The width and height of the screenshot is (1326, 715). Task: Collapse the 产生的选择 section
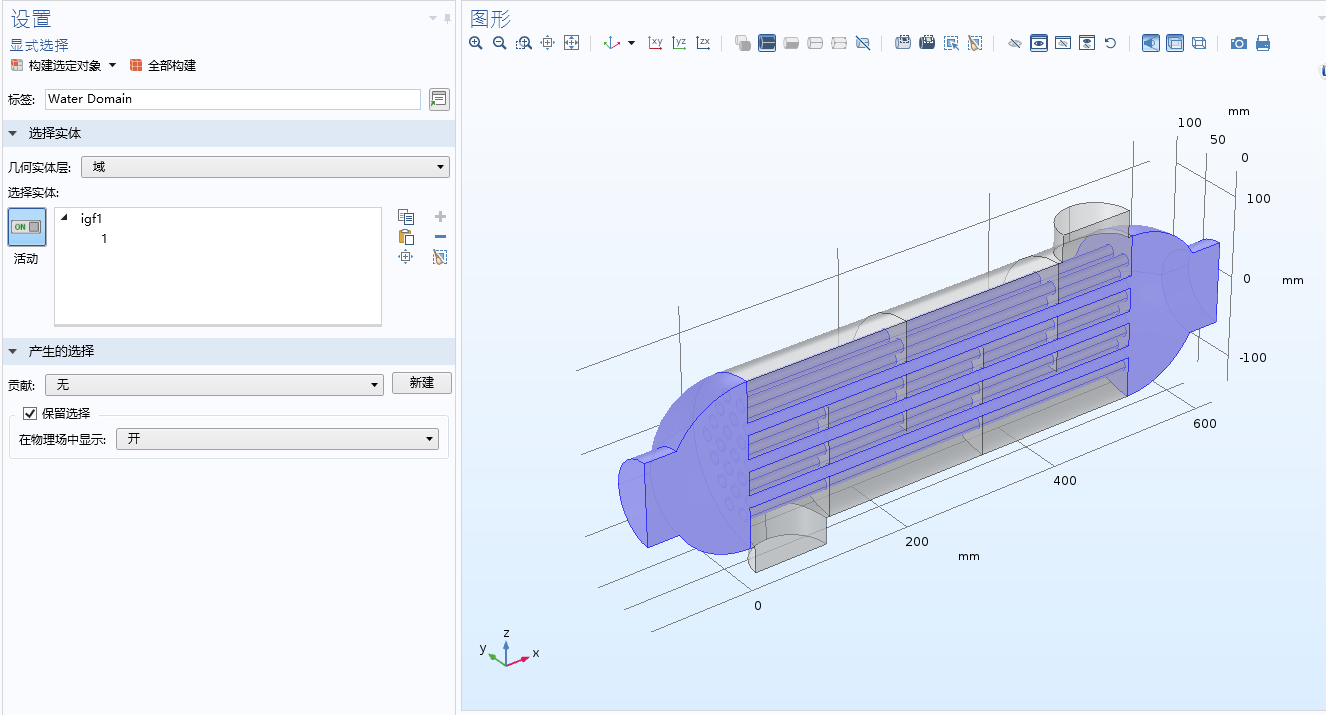[13, 351]
